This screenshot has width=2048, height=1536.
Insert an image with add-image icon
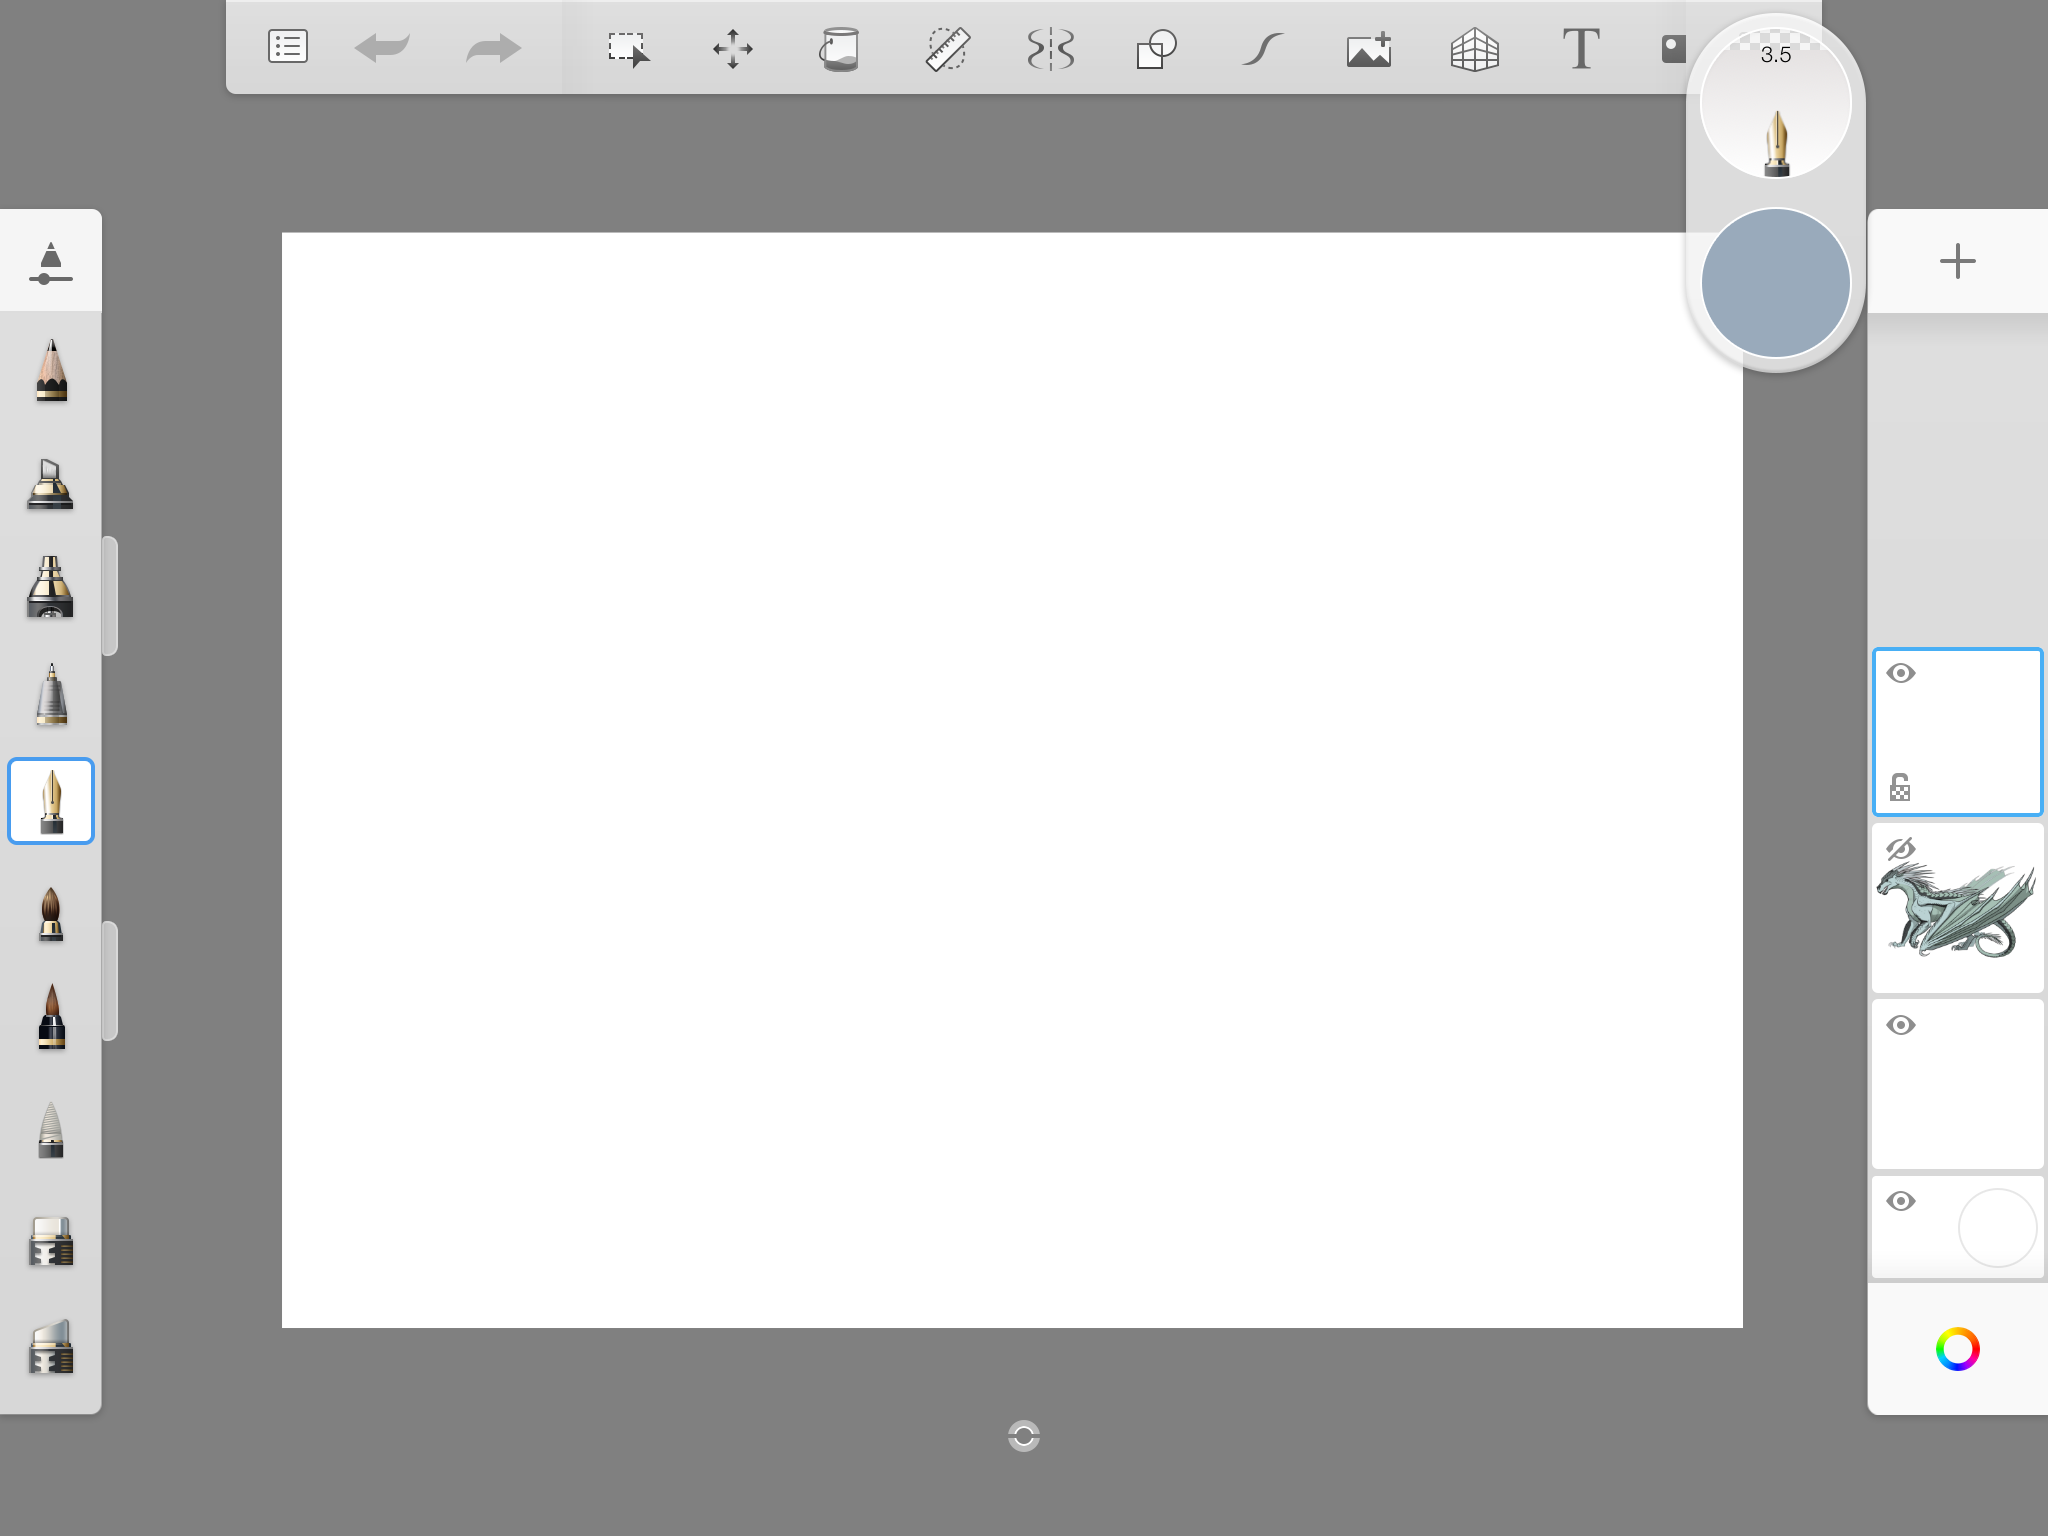tap(1369, 48)
